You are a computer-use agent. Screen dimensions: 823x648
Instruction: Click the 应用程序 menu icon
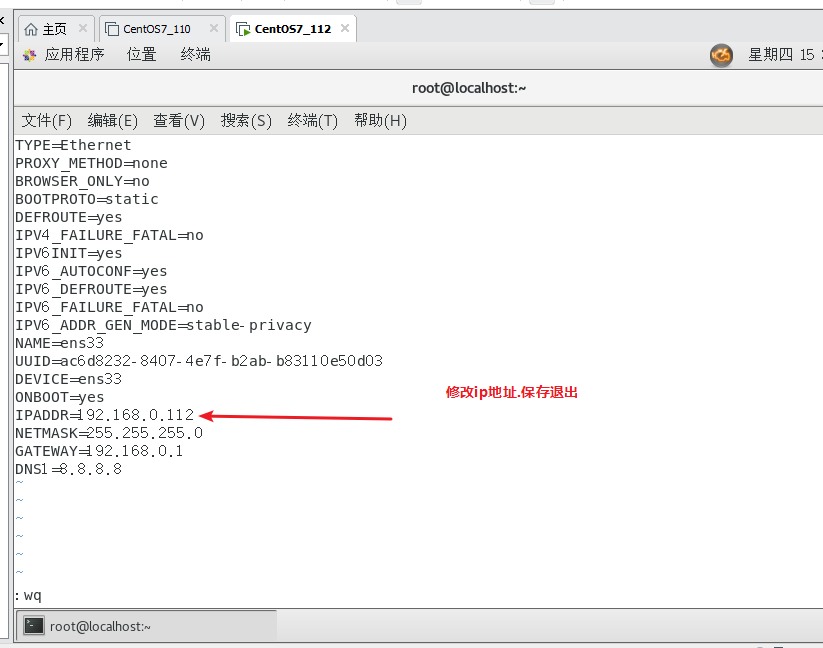pyautogui.click(x=29, y=55)
